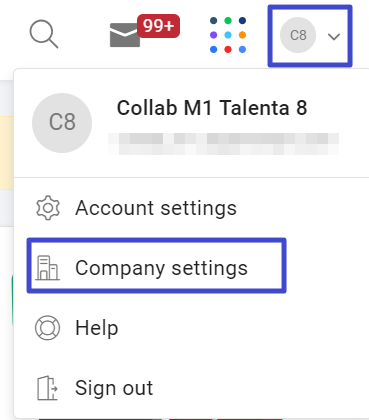Click the small C8 avatar in top bar

[298, 35]
